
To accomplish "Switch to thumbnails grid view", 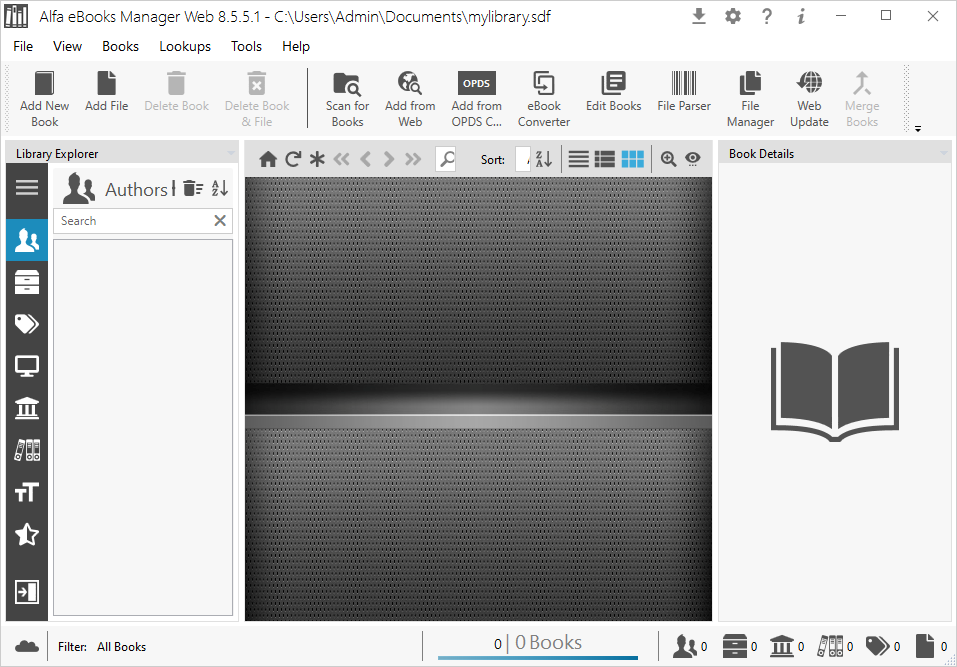I will 632,159.
